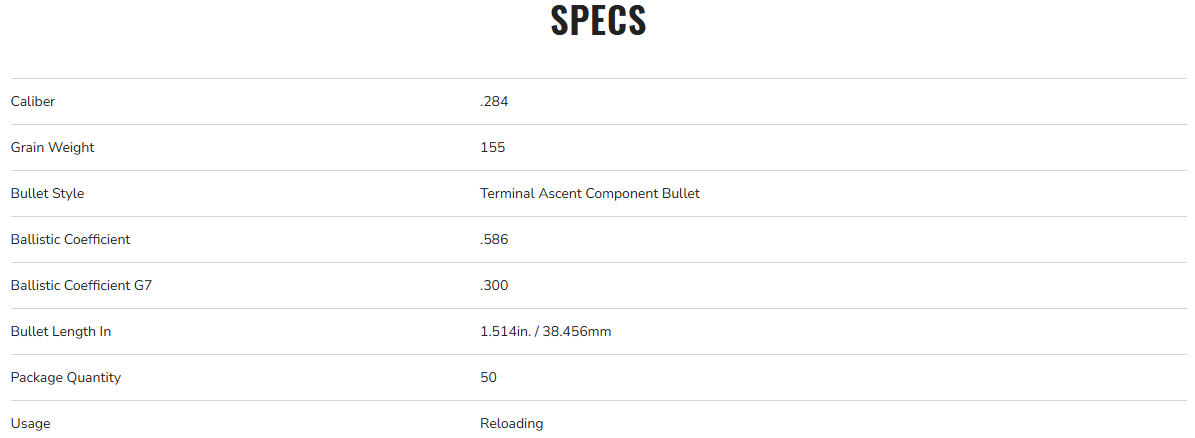1195x438 pixels.
Task: Click the Ballistic Coefficient G7 label
Action: 81,285
